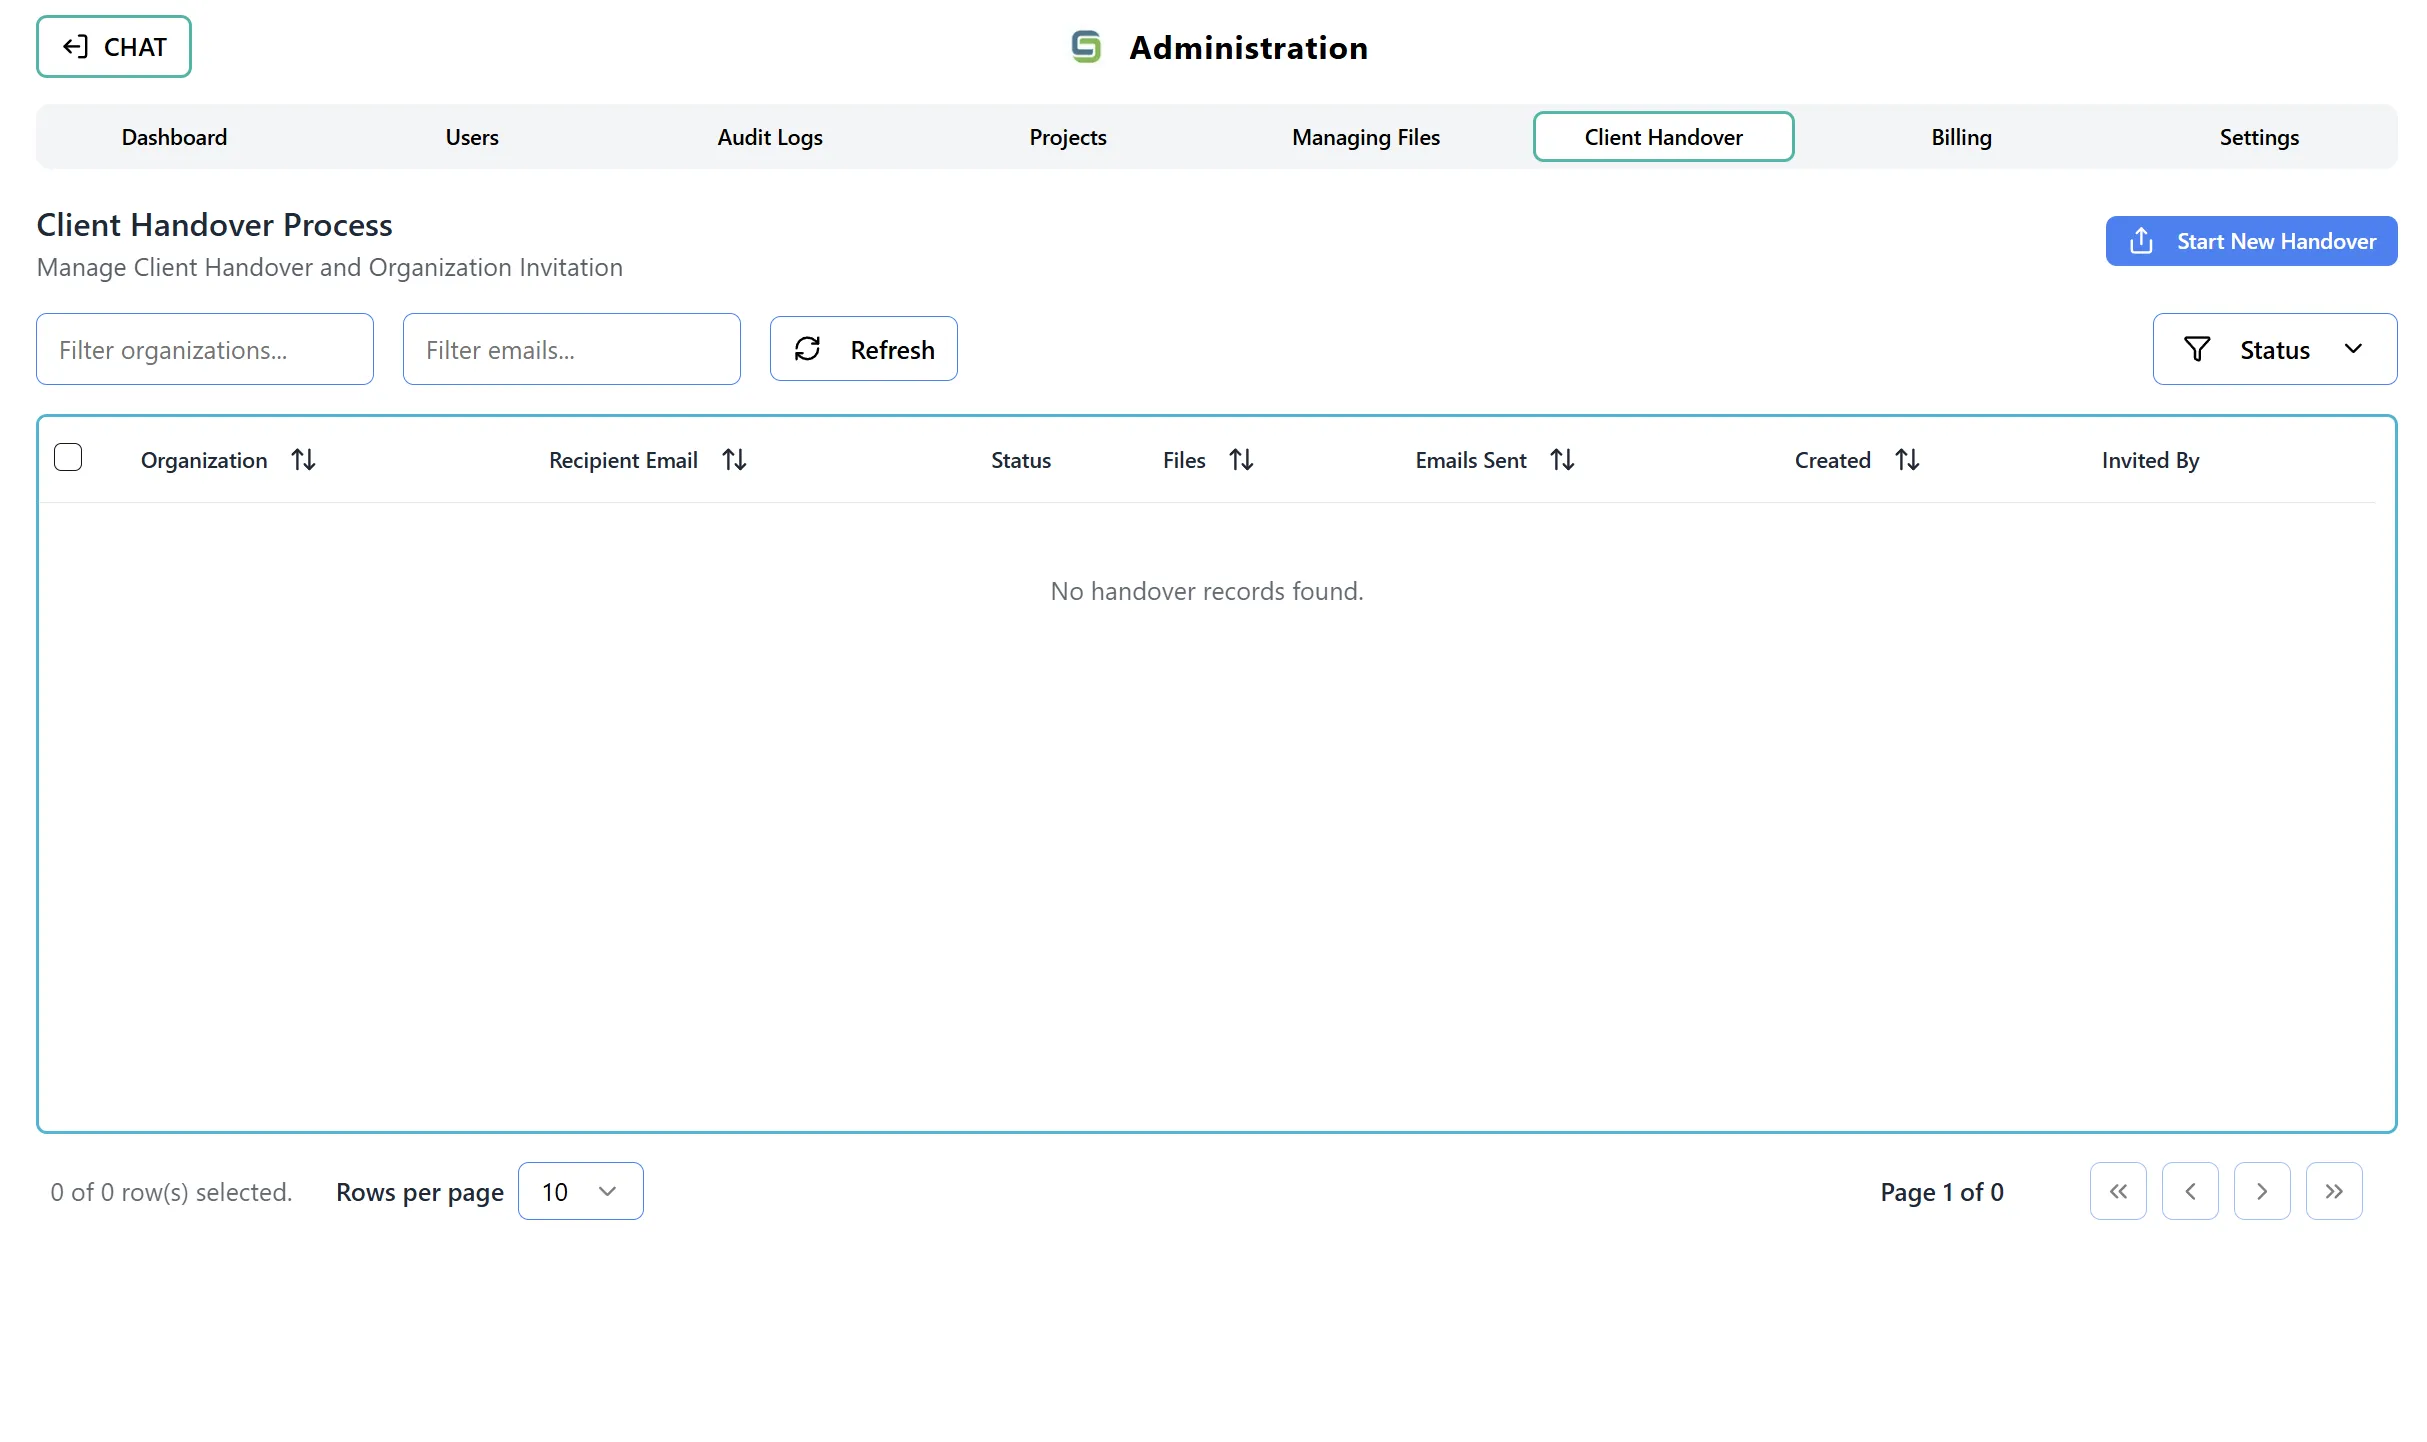Open the Rows per page dropdown
The height and width of the screenshot is (1442, 2427).
[x=580, y=1191]
